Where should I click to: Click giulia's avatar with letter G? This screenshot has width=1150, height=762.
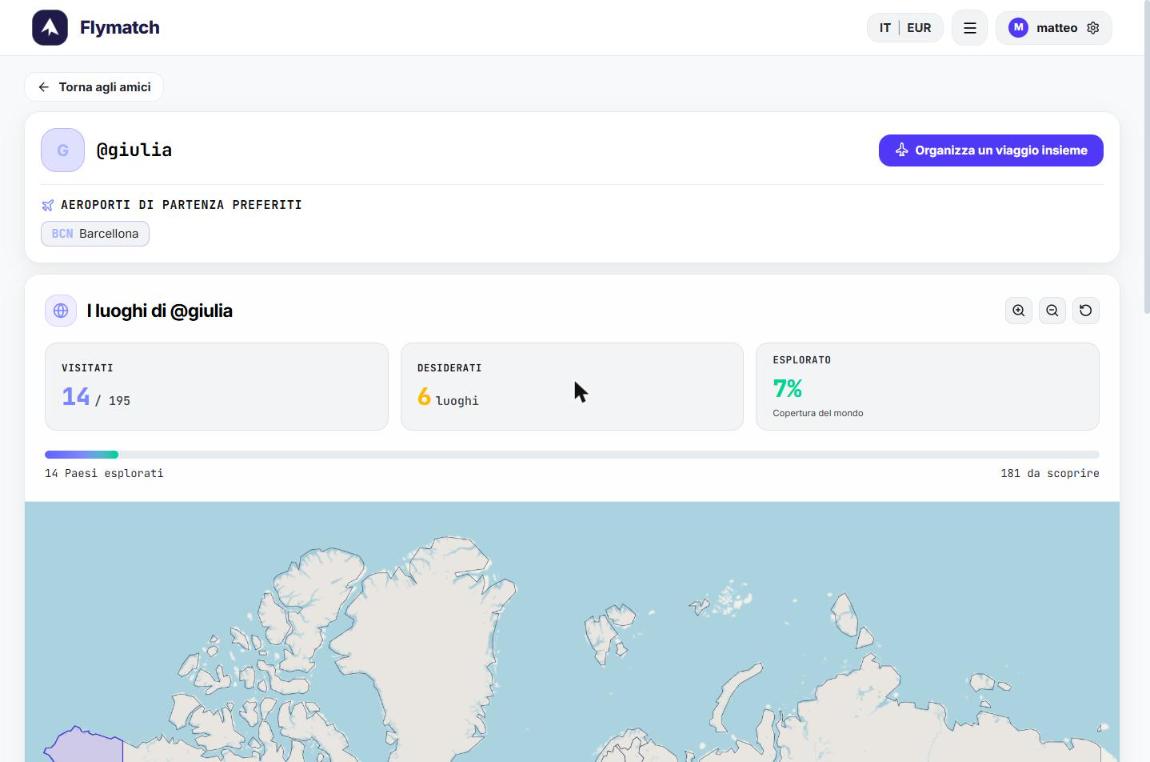click(x=63, y=150)
